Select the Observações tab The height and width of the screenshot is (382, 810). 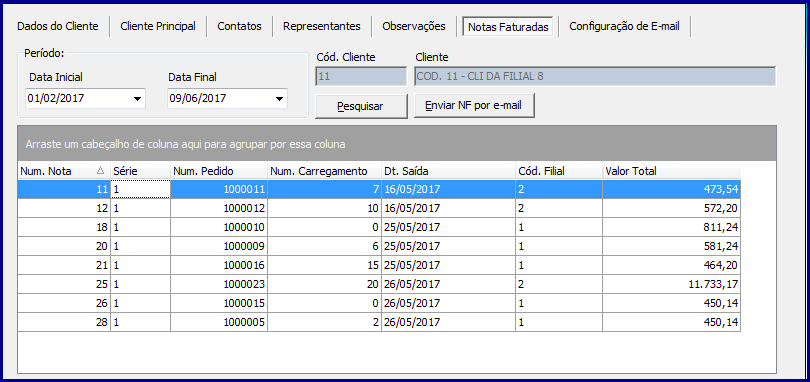click(414, 26)
